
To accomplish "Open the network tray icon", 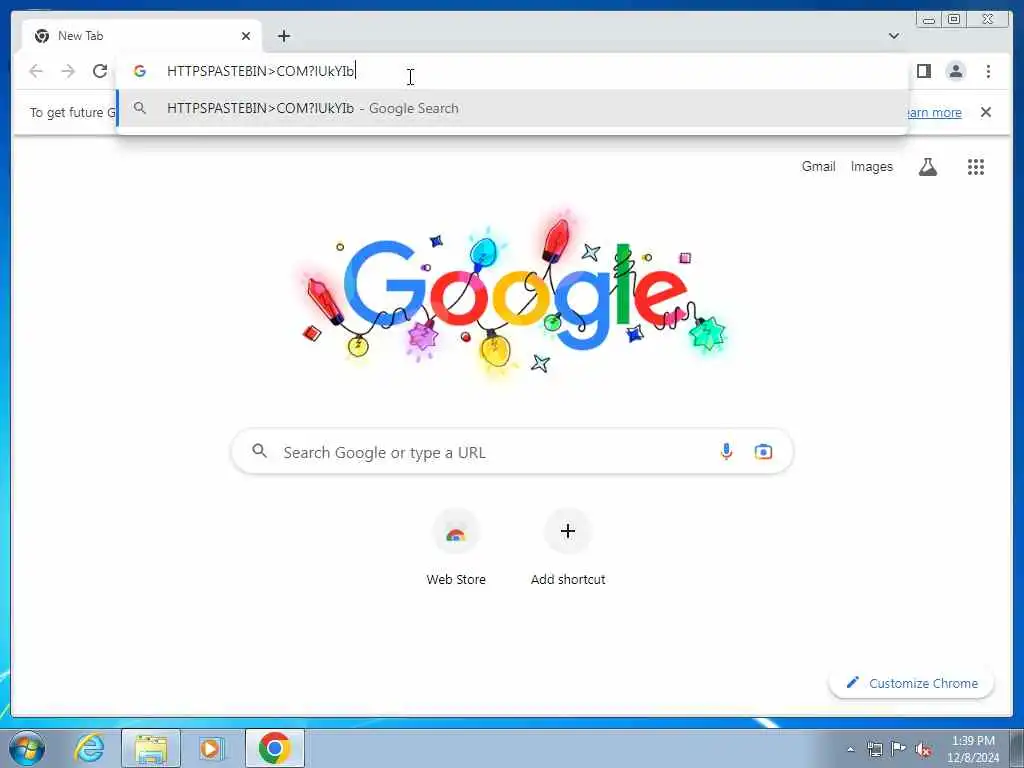I will coord(874,749).
